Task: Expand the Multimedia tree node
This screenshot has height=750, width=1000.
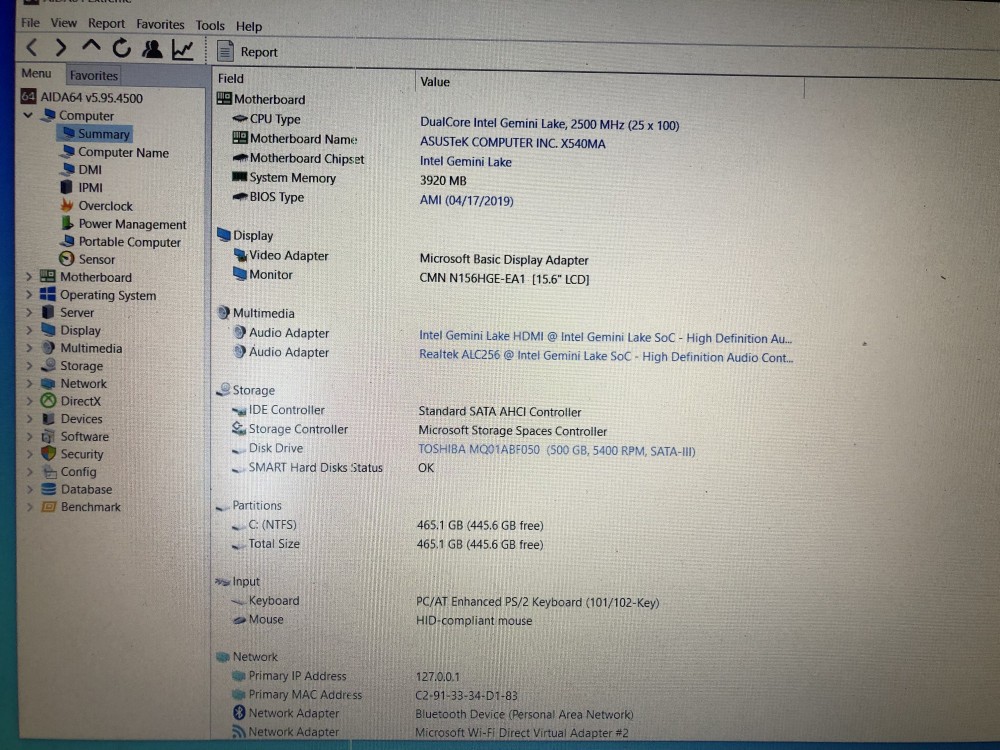Action: coord(28,348)
